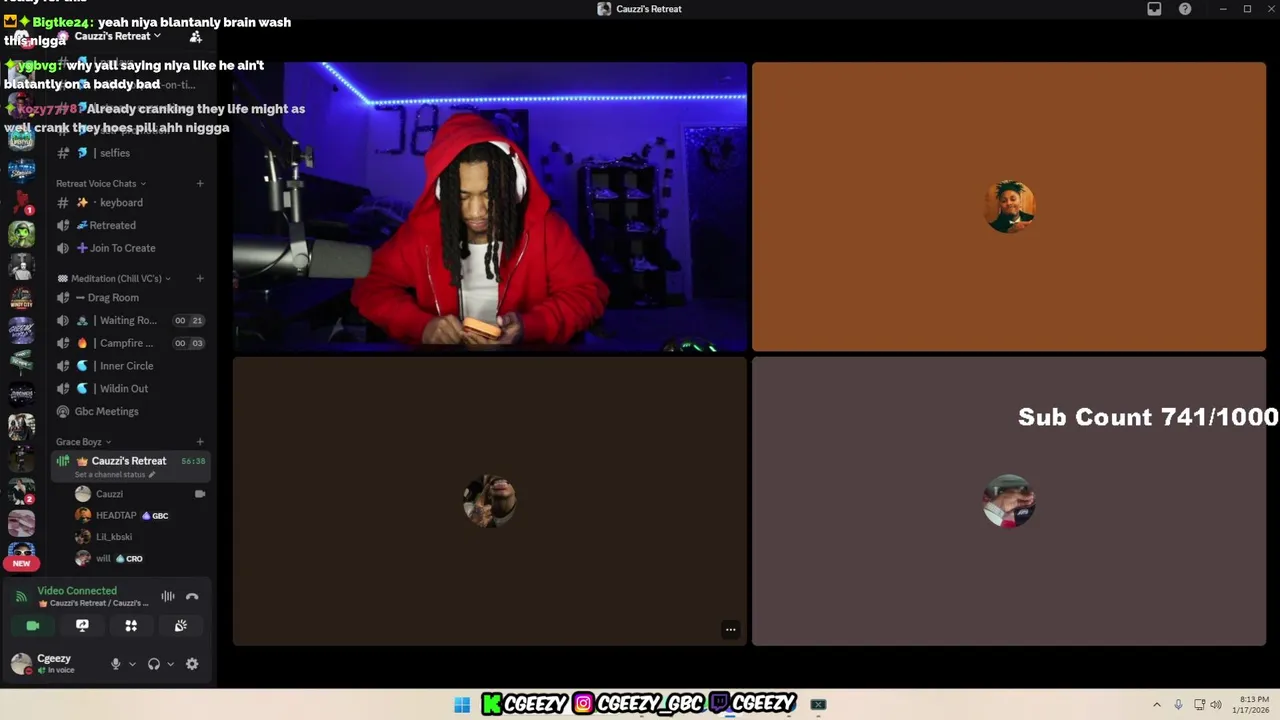Add channel to Meditation category

(x=200, y=279)
